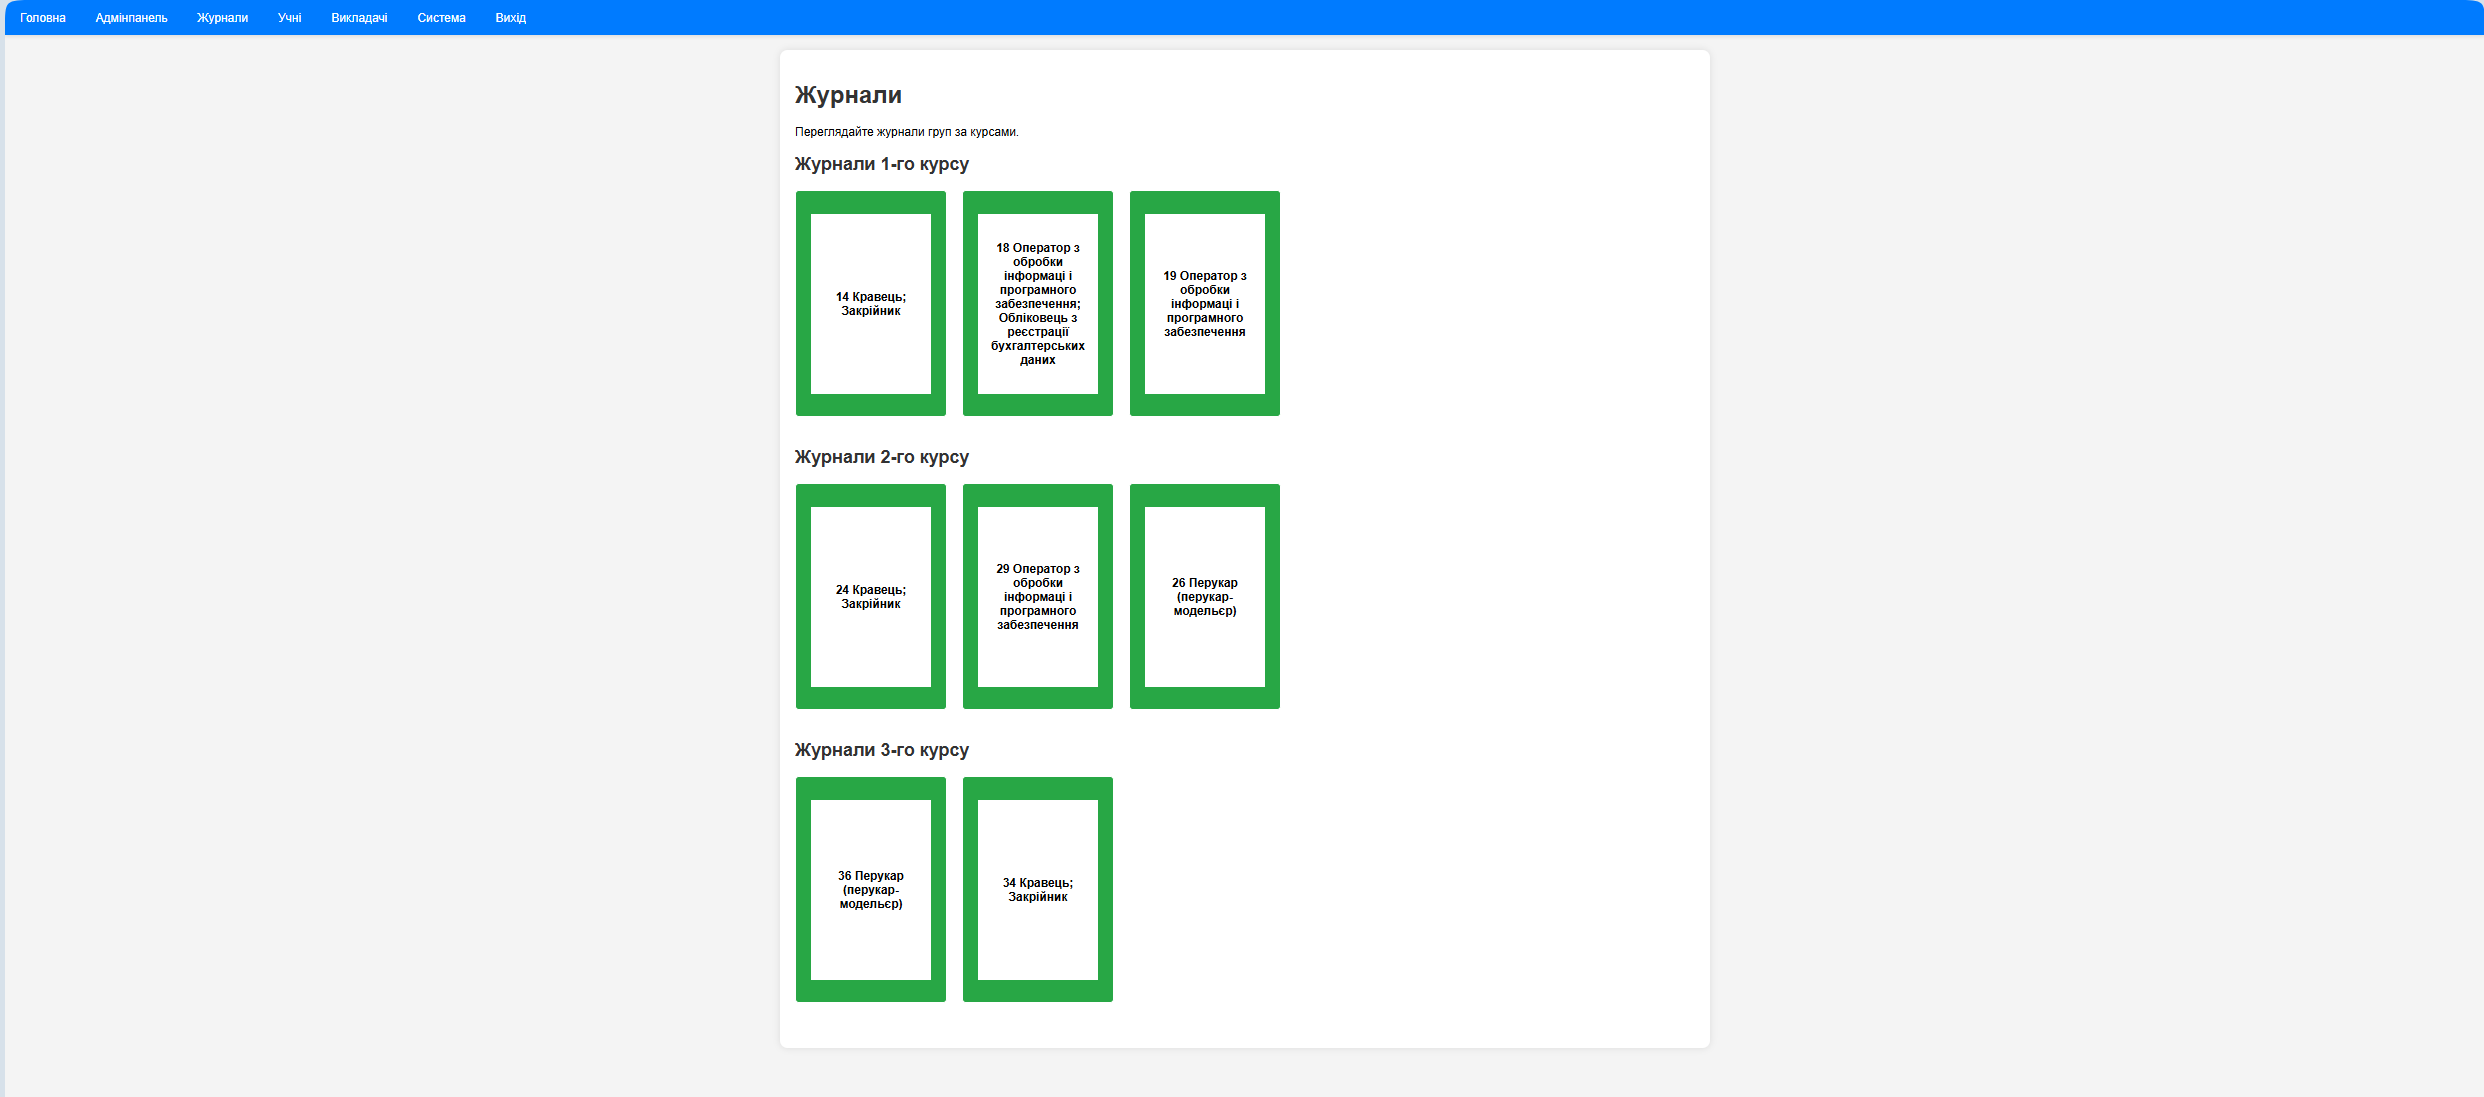Screen dimensions: 2484x1097
Task: Open the 24 Кравець; Закрійник journal
Action: click(x=870, y=597)
